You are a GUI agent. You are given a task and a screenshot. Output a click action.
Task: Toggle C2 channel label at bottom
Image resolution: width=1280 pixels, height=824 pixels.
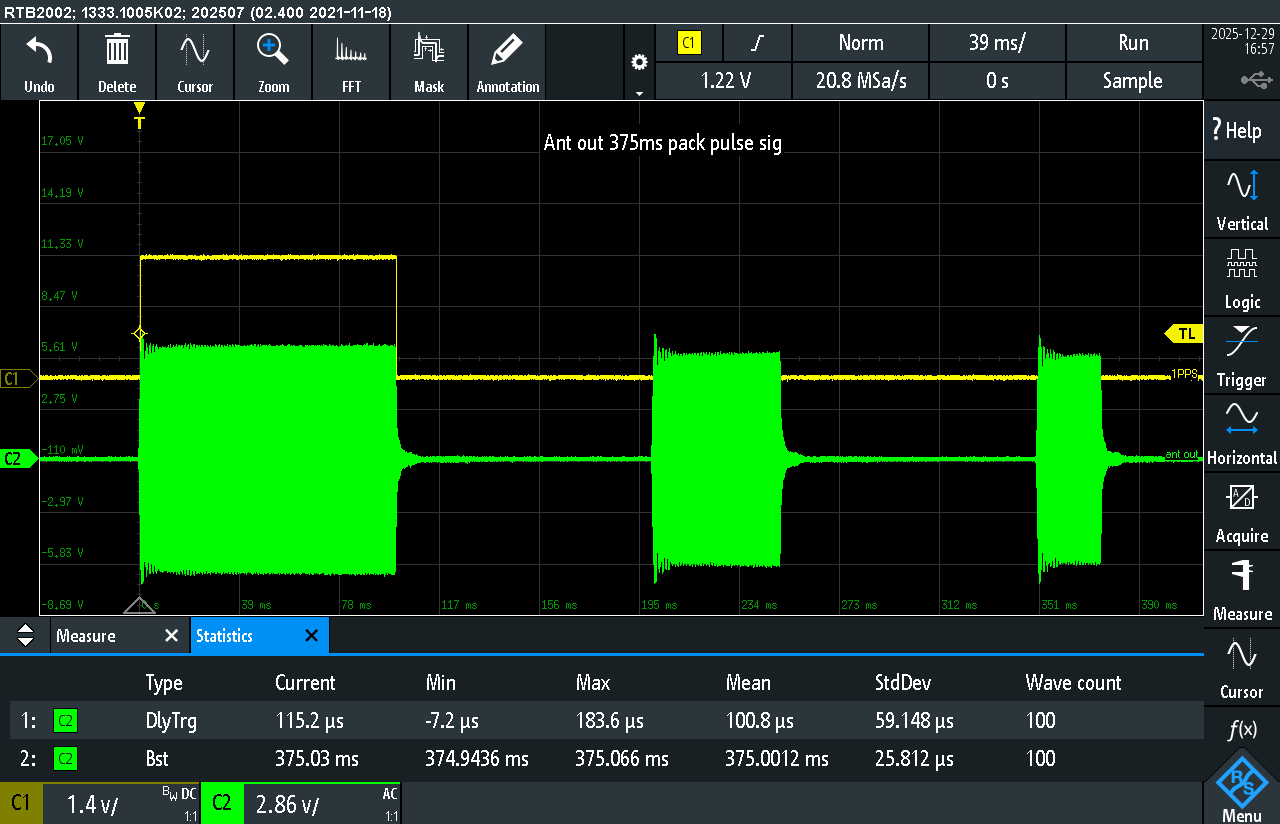[222, 803]
